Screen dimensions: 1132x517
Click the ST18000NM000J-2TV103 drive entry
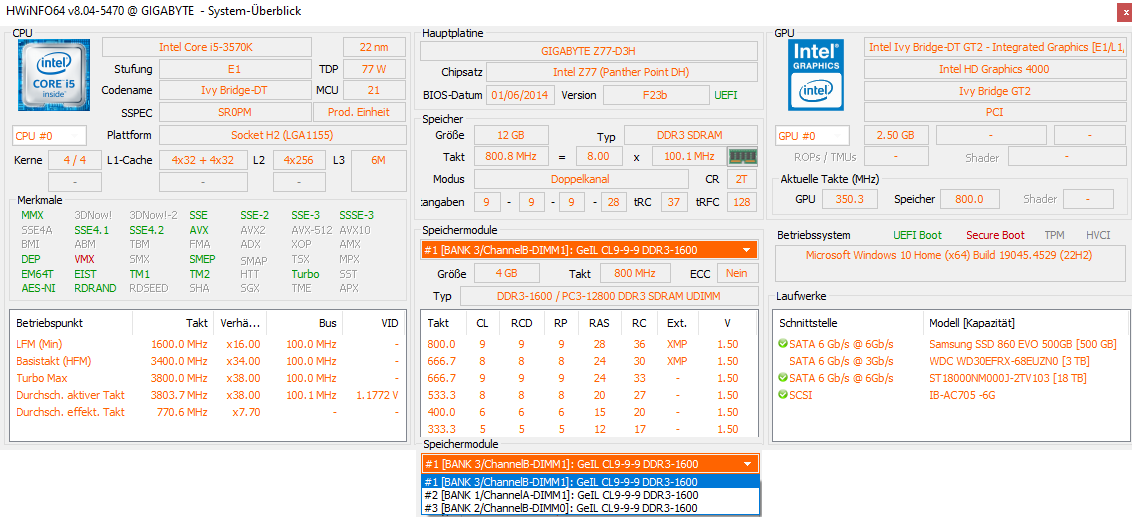pos(1009,378)
